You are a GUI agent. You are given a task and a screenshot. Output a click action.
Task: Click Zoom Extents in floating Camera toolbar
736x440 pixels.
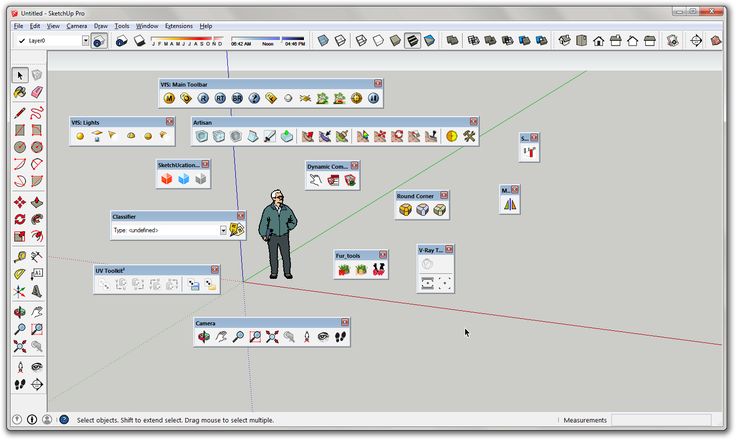click(272, 337)
